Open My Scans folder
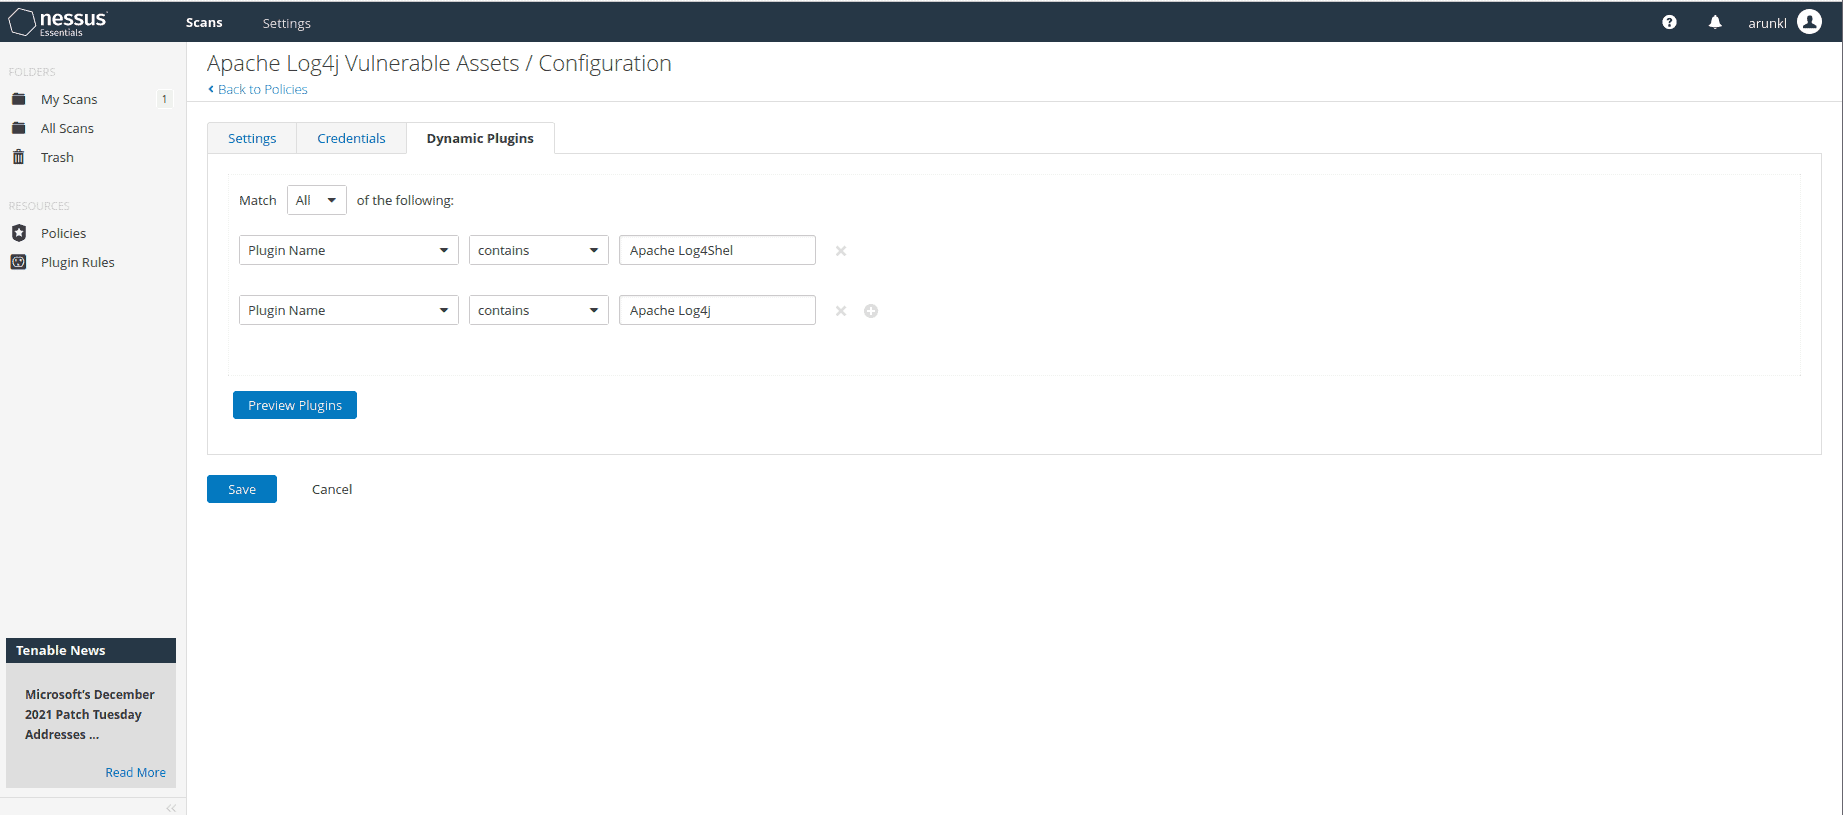This screenshot has height=815, width=1843. click(x=69, y=99)
